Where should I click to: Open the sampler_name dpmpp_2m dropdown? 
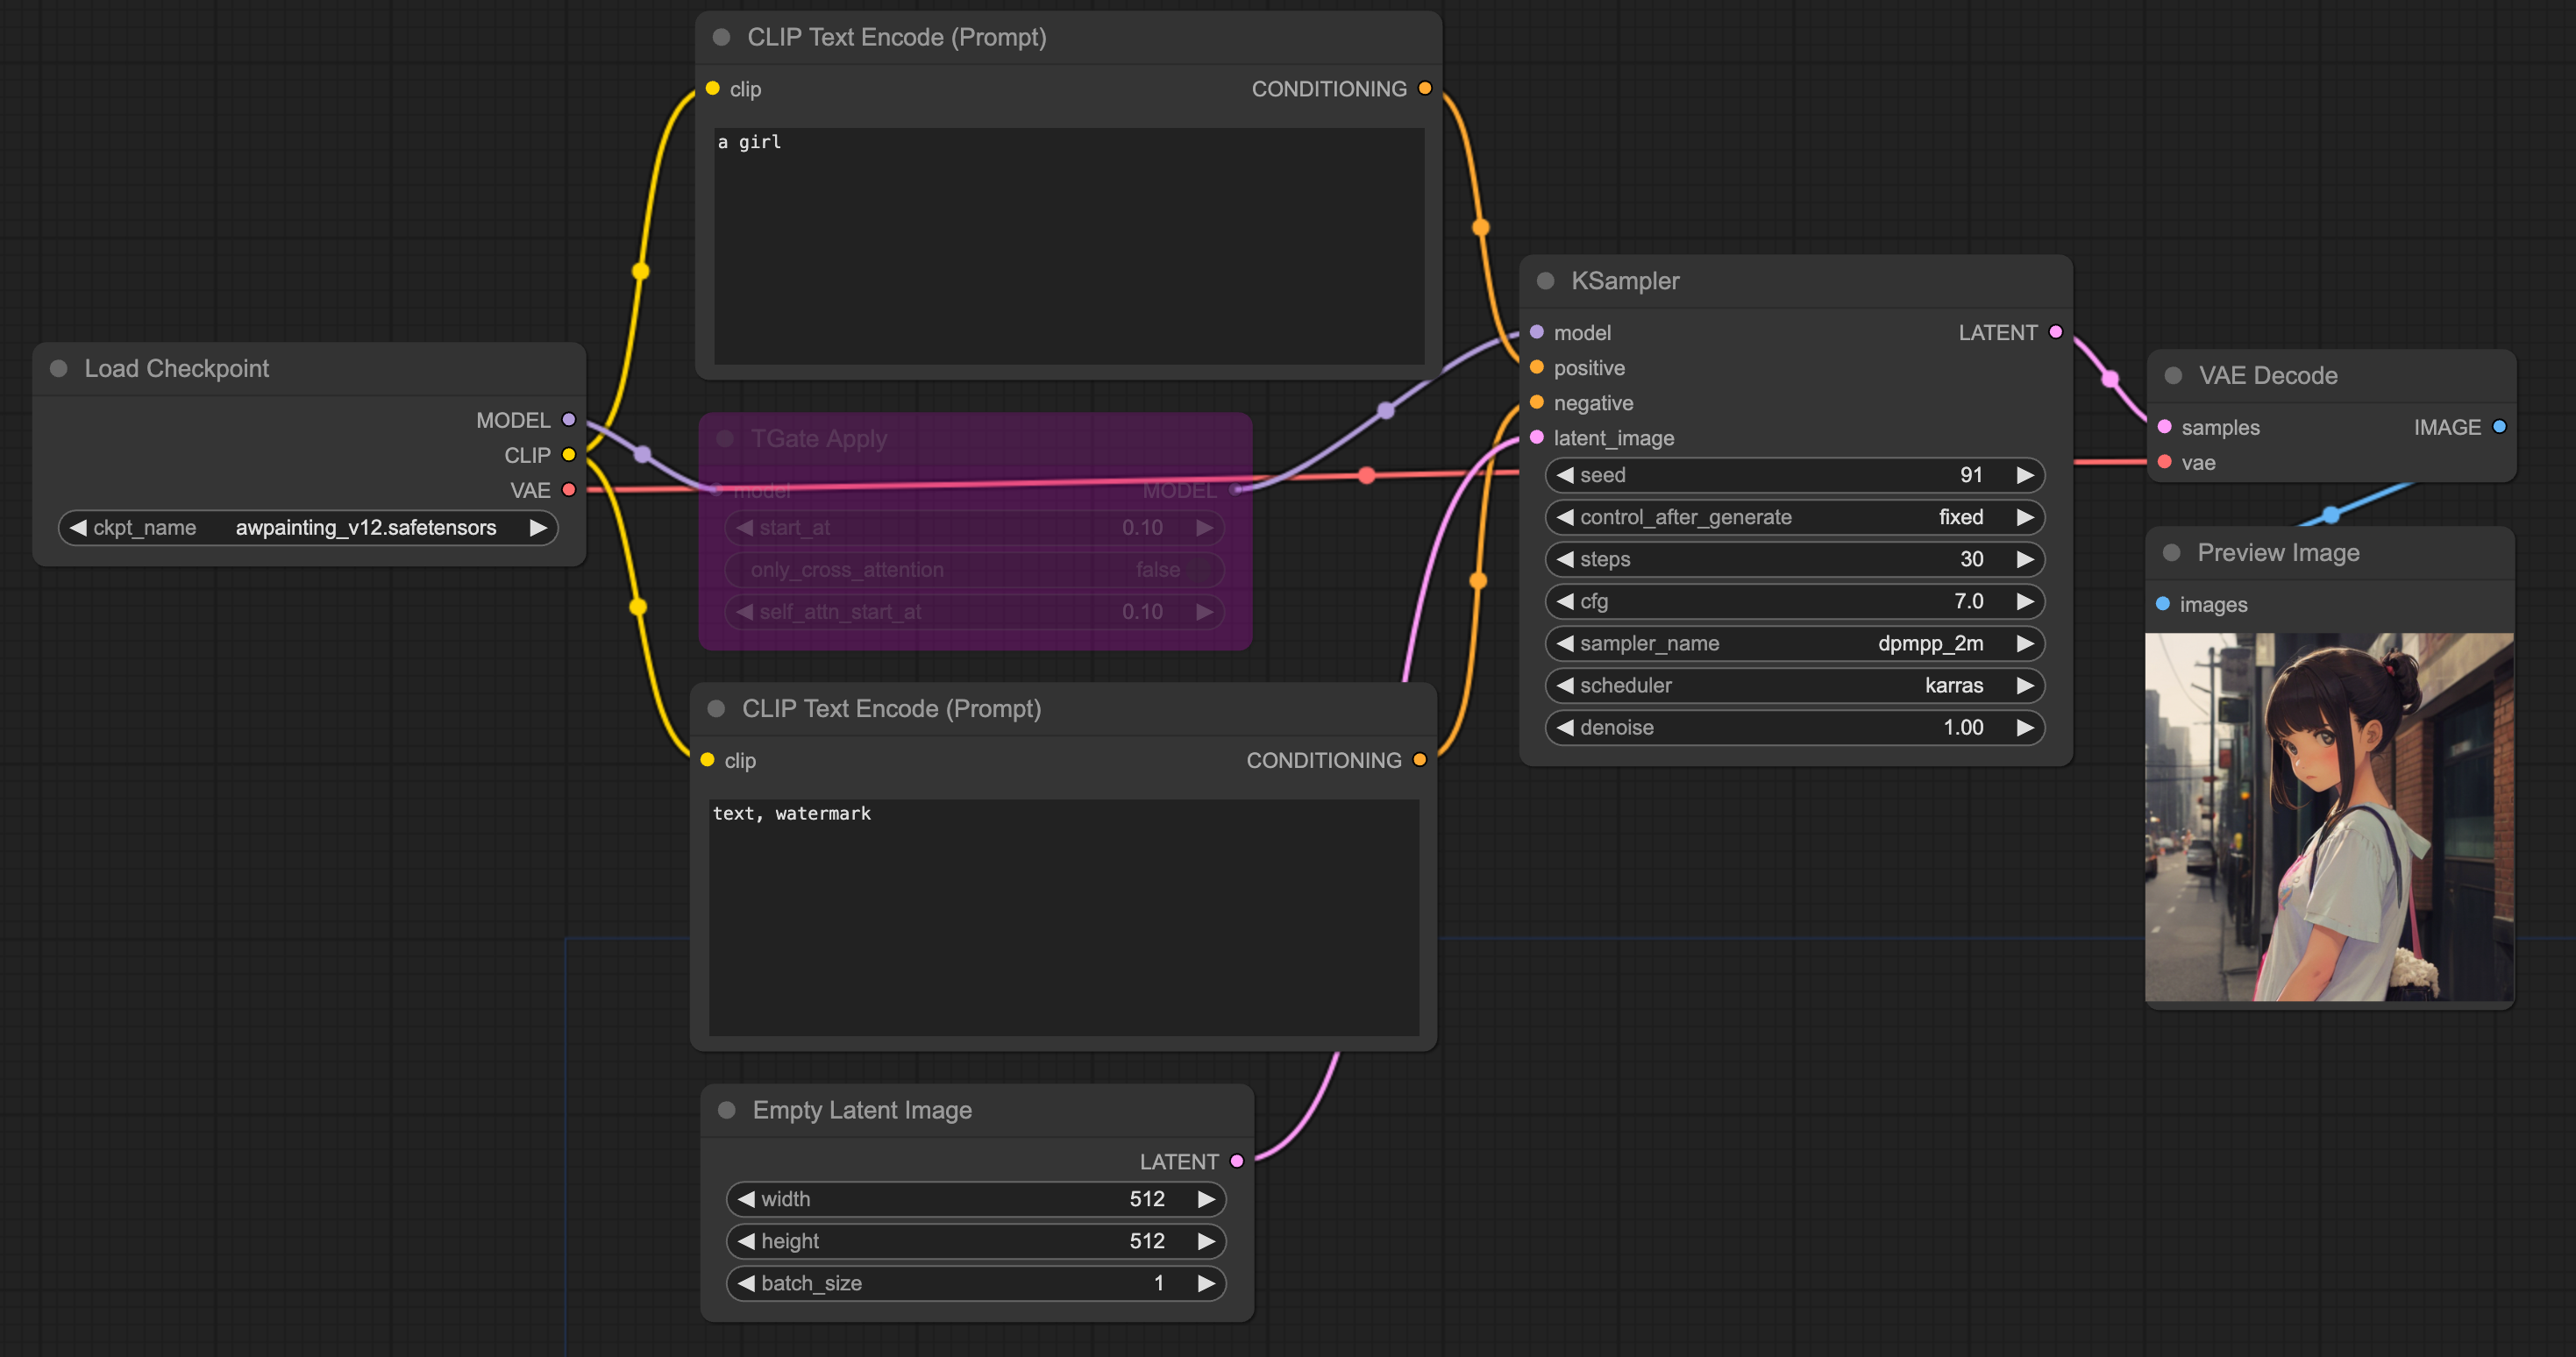click(x=1794, y=644)
